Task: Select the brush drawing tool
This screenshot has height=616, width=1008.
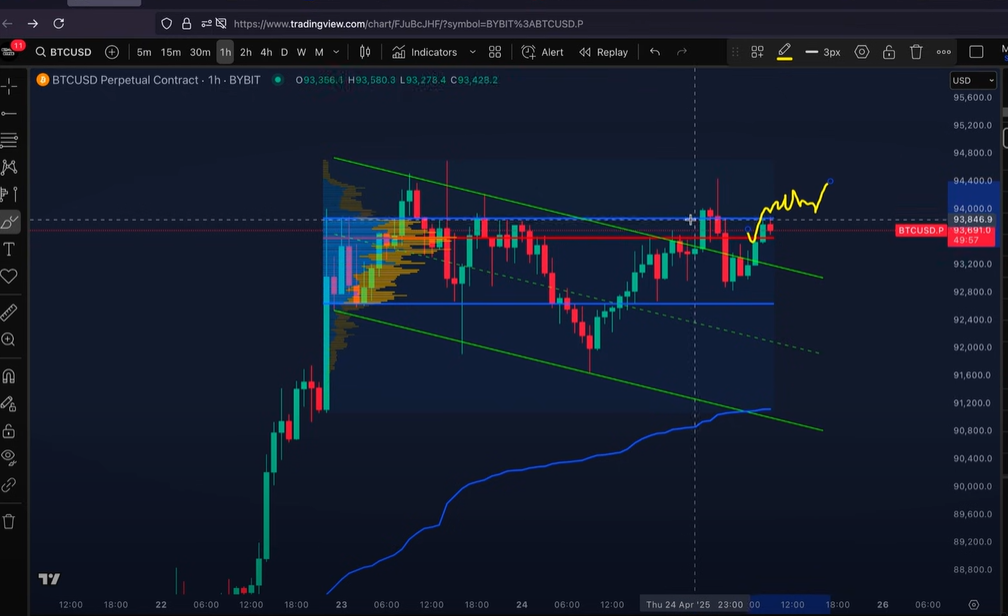Action: coord(9,222)
